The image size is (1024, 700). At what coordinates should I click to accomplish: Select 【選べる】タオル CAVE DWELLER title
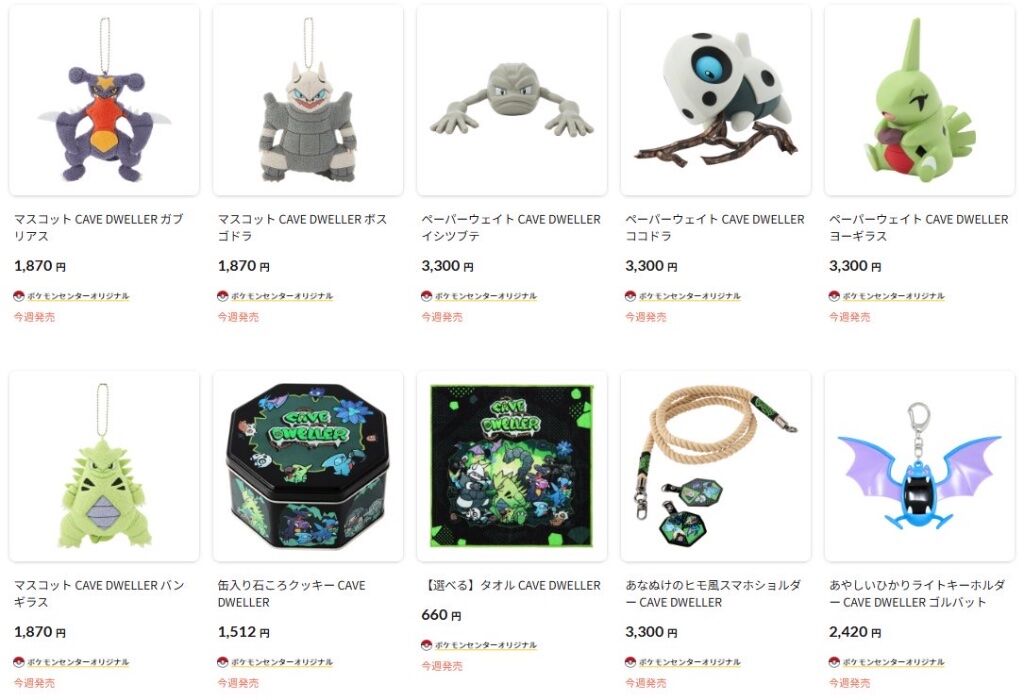pos(511,585)
